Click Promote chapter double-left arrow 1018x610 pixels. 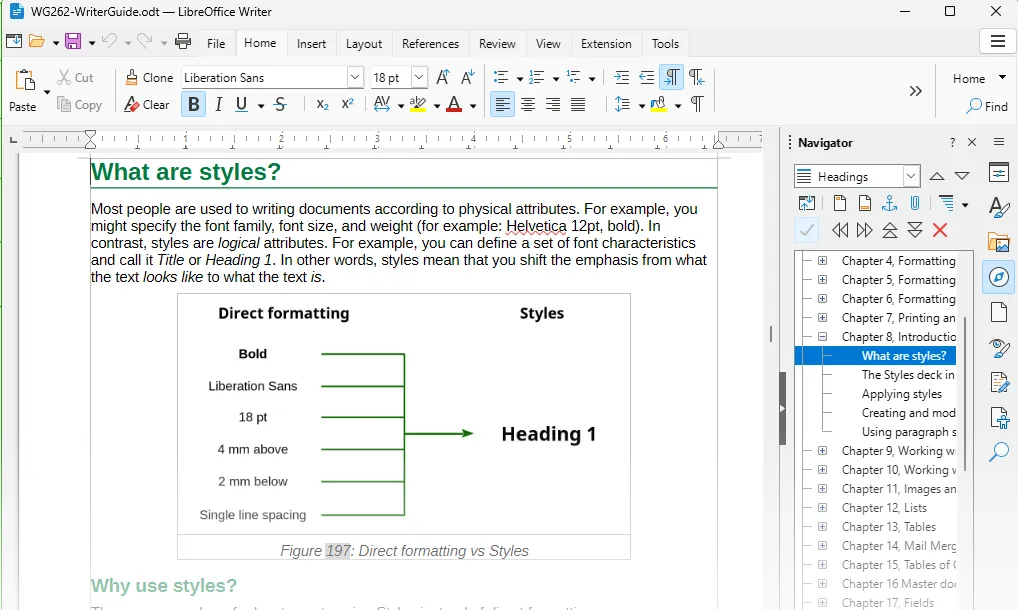[840, 230]
